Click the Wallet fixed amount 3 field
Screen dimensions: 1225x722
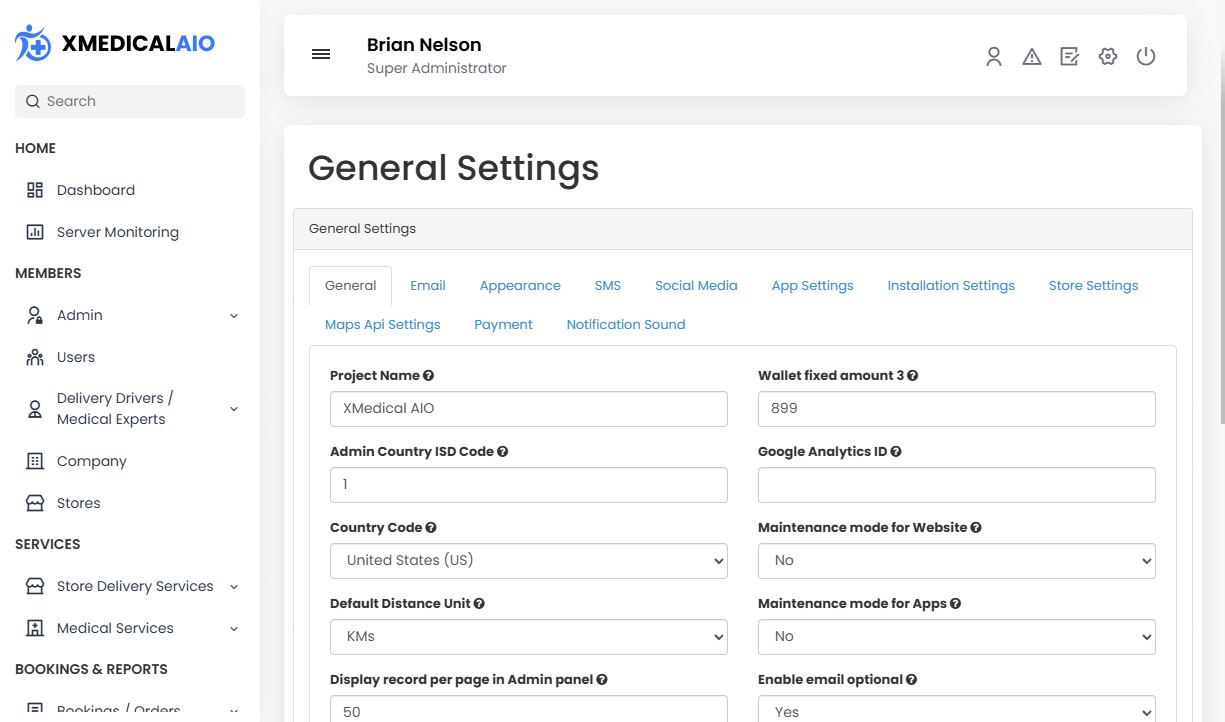click(x=956, y=409)
